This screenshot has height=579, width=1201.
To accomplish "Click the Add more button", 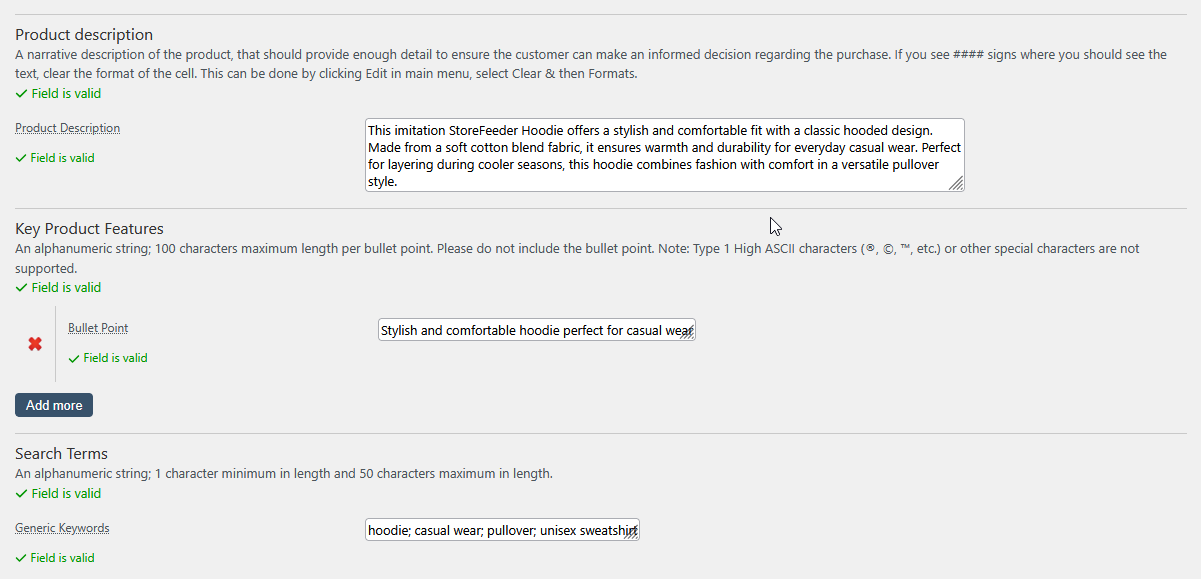I will [54, 405].
